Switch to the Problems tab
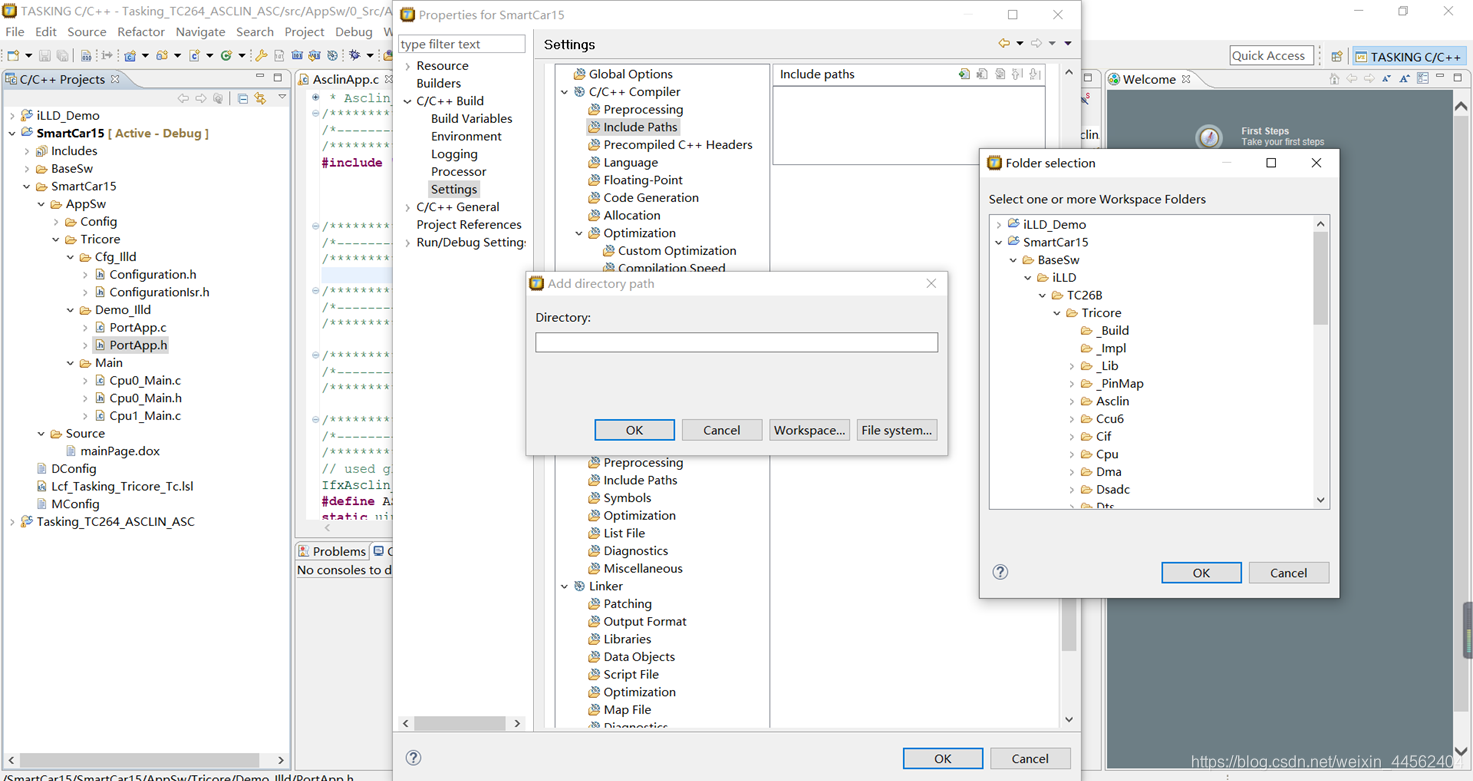Screen dimensions: 1473x781 (332, 551)
